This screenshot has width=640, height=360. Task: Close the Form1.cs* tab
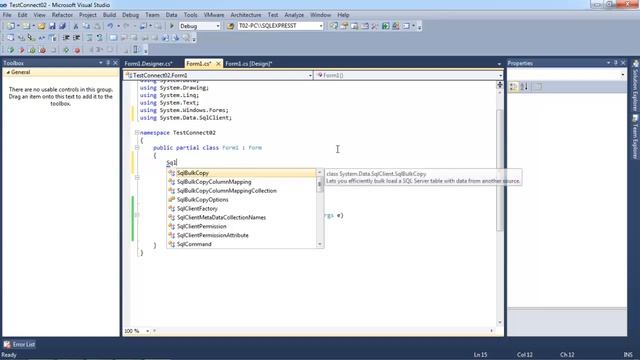point(218,64)
